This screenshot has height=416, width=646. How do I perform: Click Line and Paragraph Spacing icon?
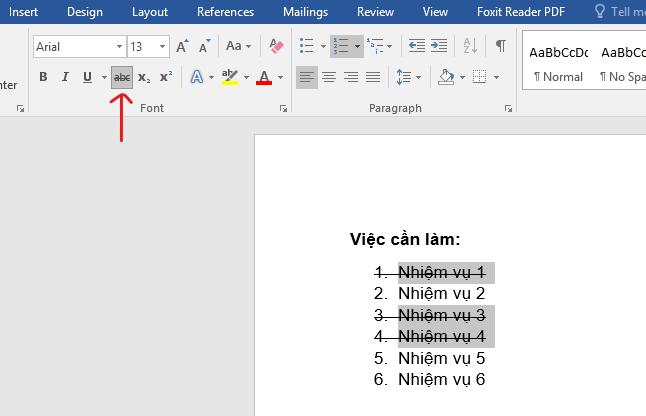(x=404, y=77)
